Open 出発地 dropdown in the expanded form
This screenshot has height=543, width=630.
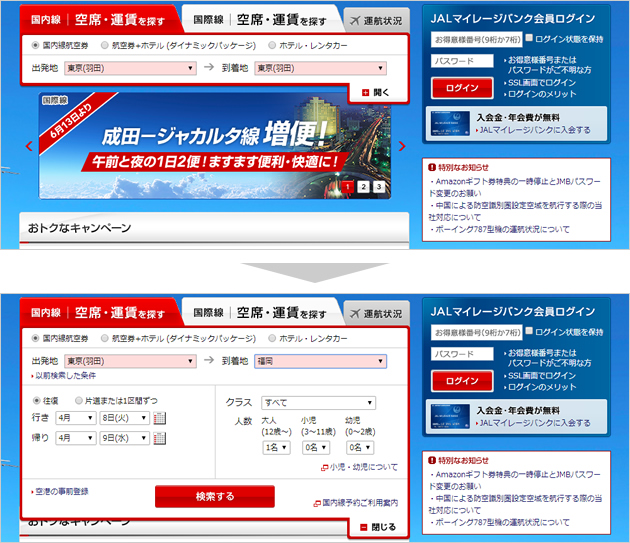130,361
